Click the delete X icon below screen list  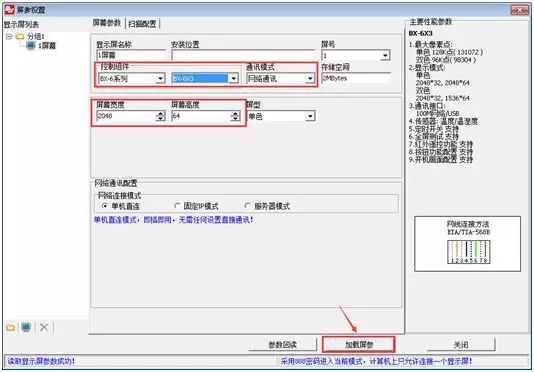[44, 327]
